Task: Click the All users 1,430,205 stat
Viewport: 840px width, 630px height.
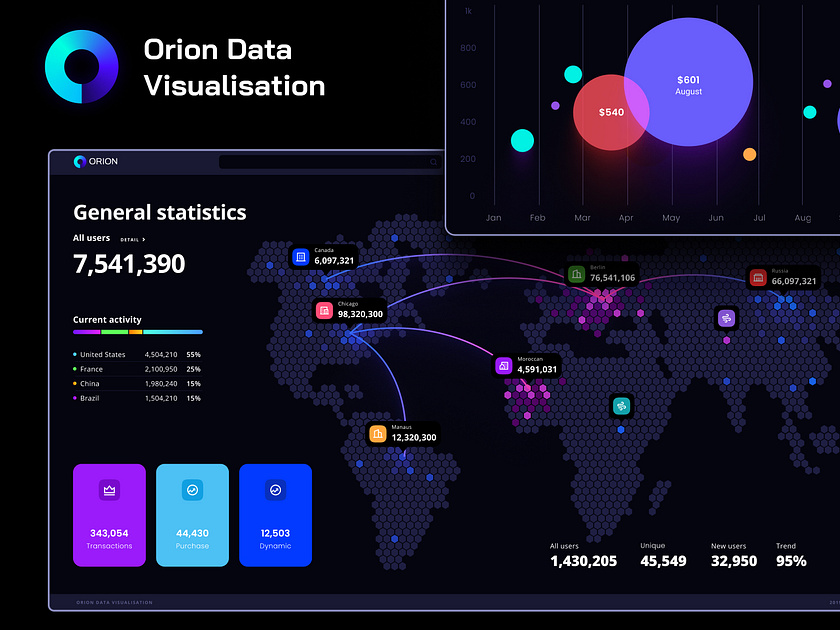Action: pos(583,556)
